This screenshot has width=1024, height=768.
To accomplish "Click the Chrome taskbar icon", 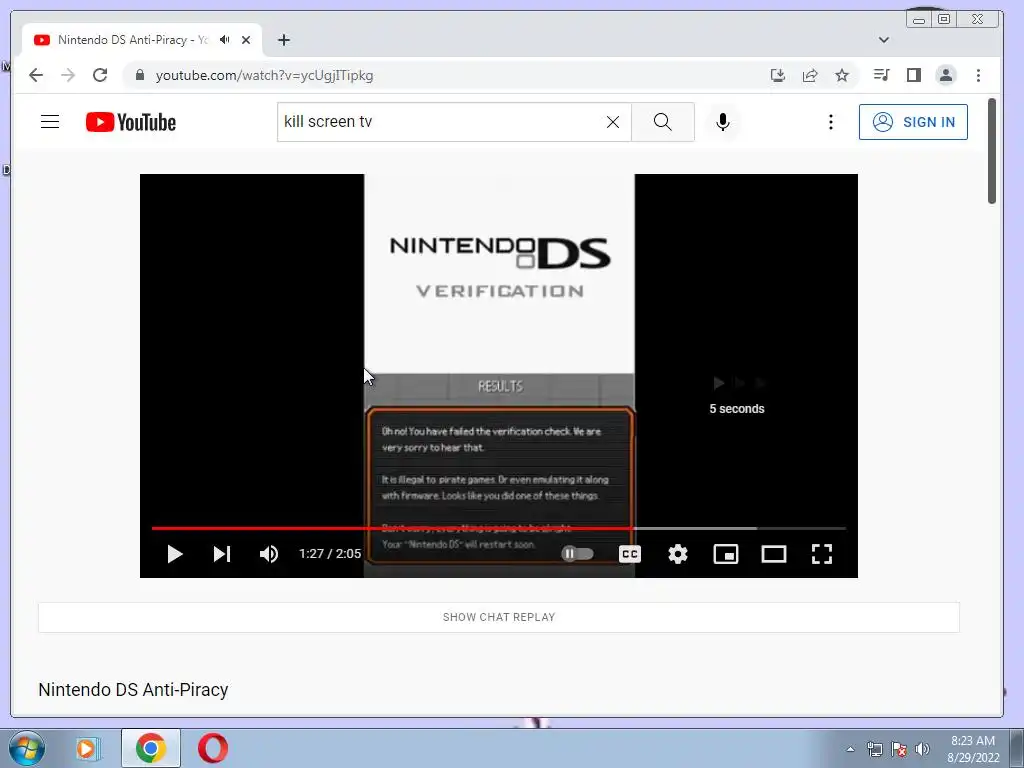I will click(151, 748).
